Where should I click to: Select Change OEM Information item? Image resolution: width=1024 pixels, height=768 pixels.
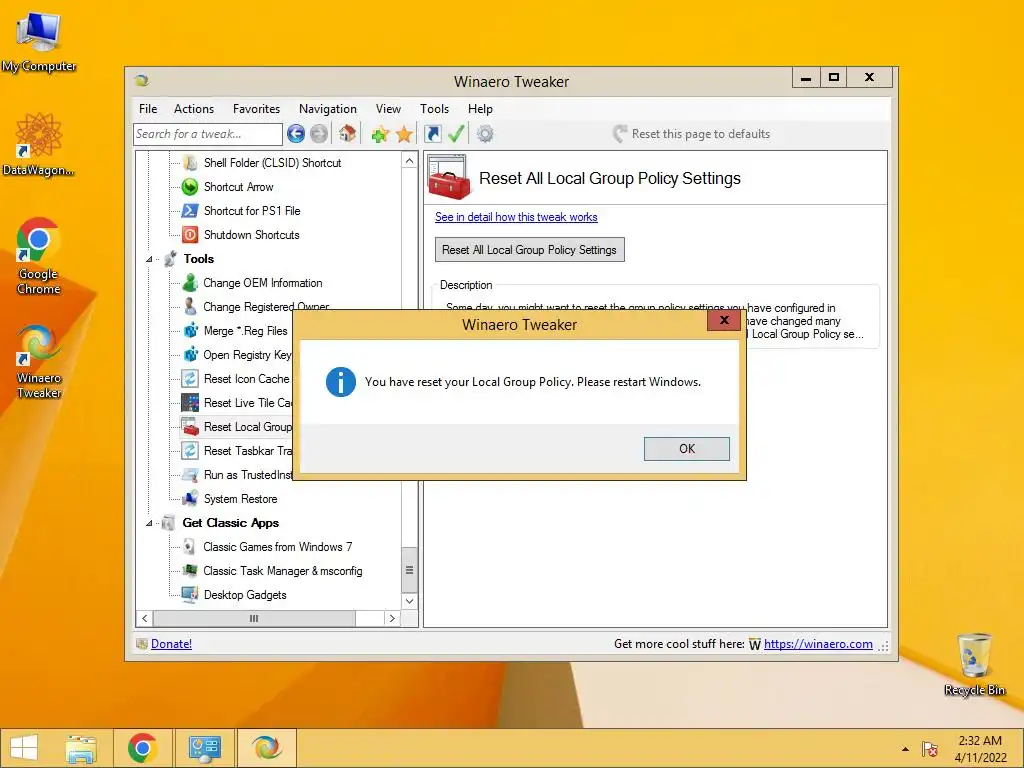(x=263, y=283)
